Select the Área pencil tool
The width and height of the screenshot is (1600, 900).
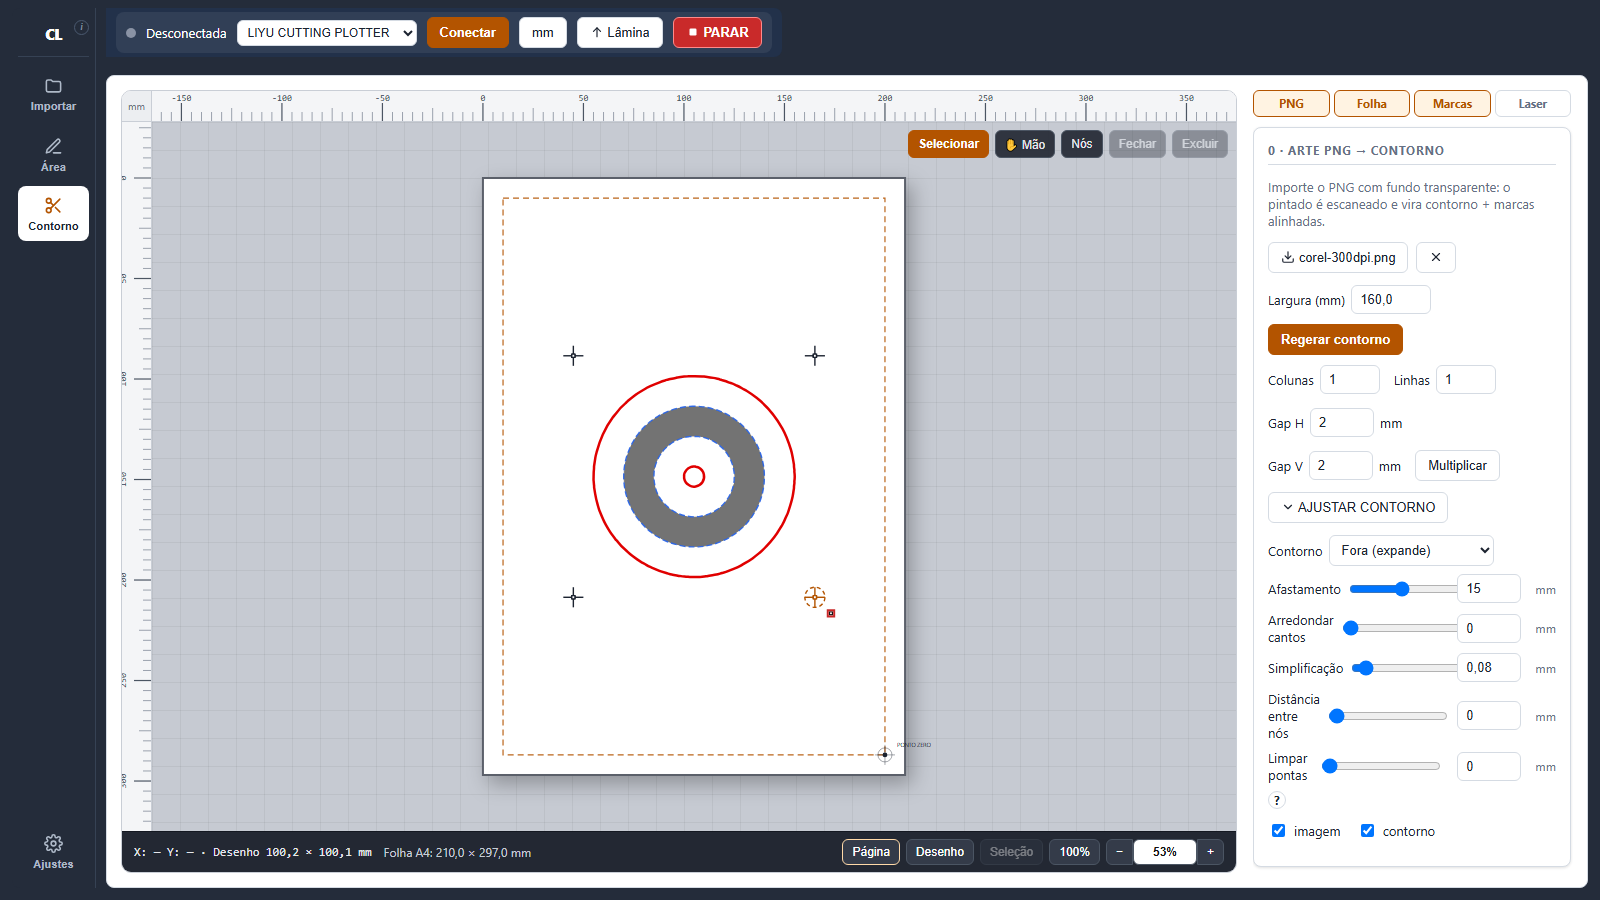point(53,155)
